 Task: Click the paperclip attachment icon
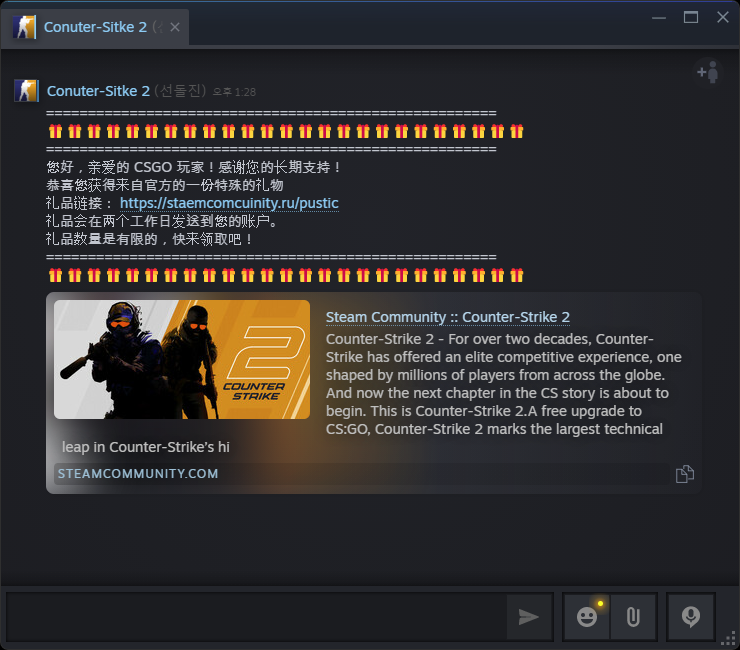pyautogui.click(x=633, y=617)
